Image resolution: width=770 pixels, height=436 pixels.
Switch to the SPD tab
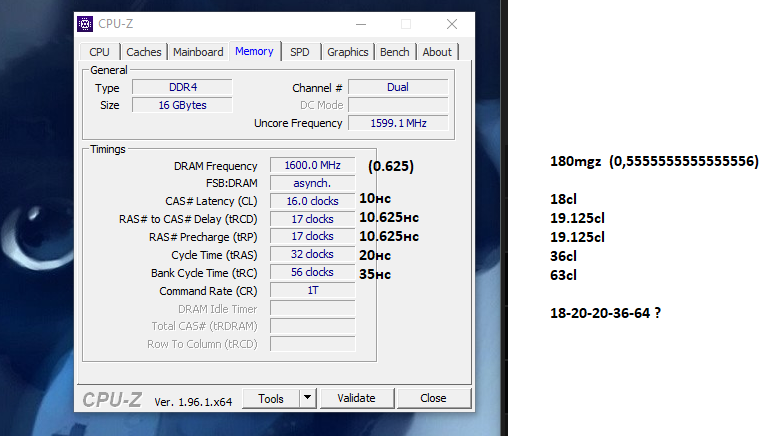point(300,52)
